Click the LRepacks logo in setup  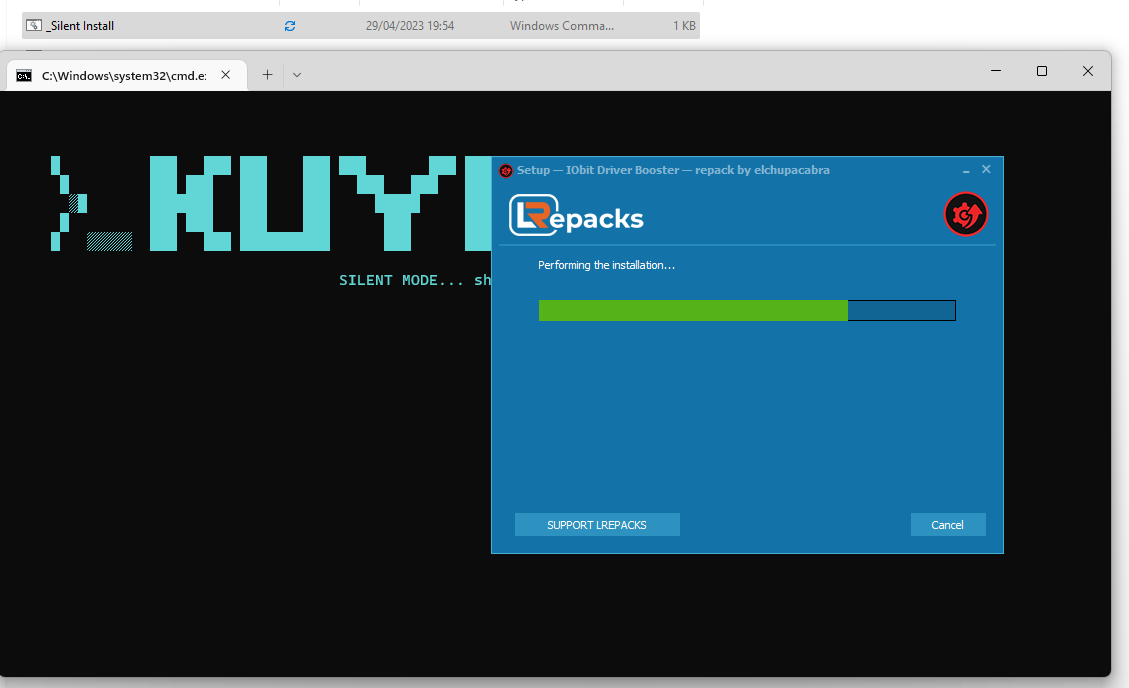576,215
